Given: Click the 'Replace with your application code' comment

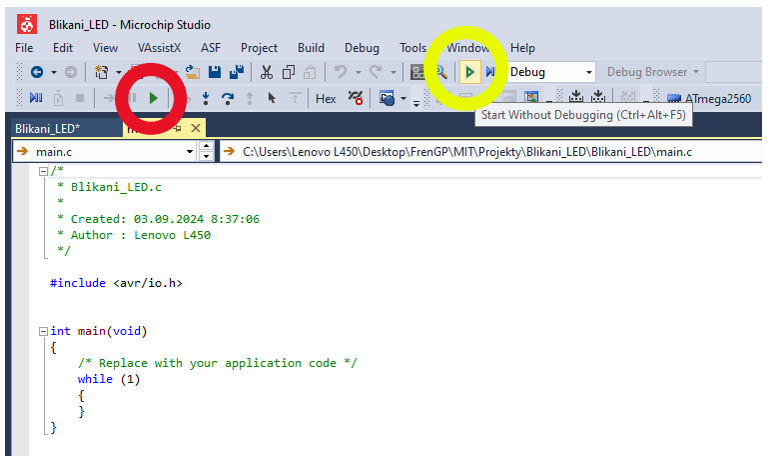Looking at the screenshot, I should pyautogui.click(x=217, y=363).
